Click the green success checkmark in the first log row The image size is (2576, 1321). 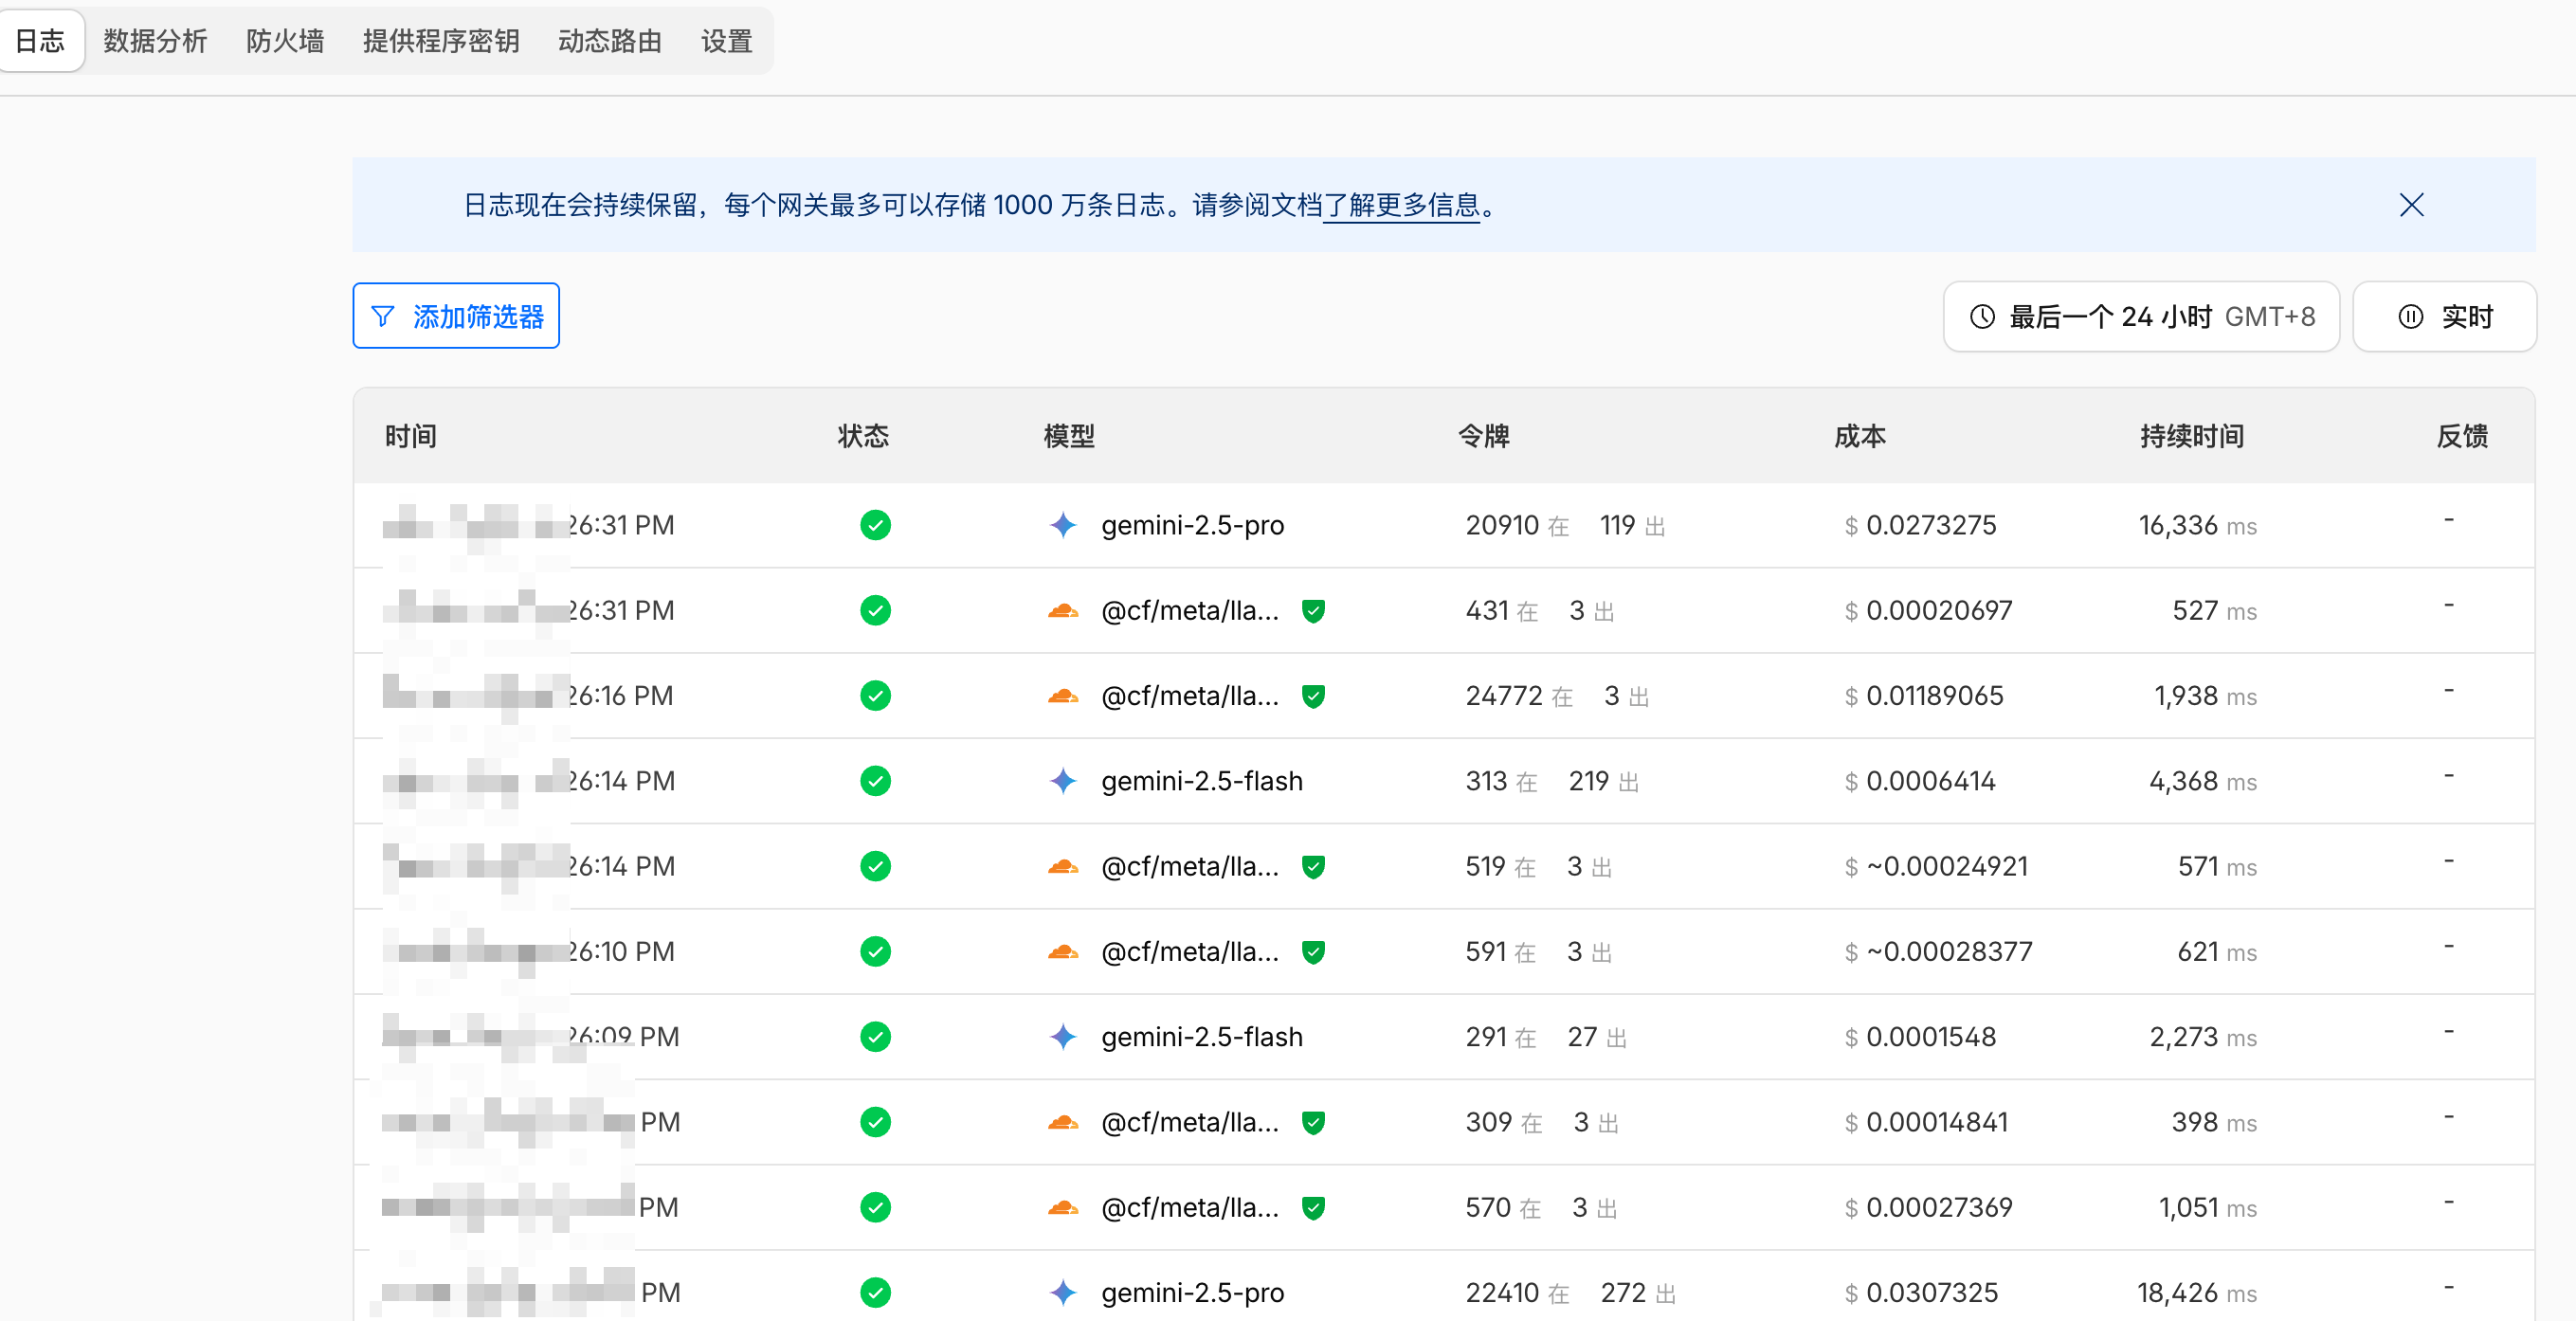[875, 525]
